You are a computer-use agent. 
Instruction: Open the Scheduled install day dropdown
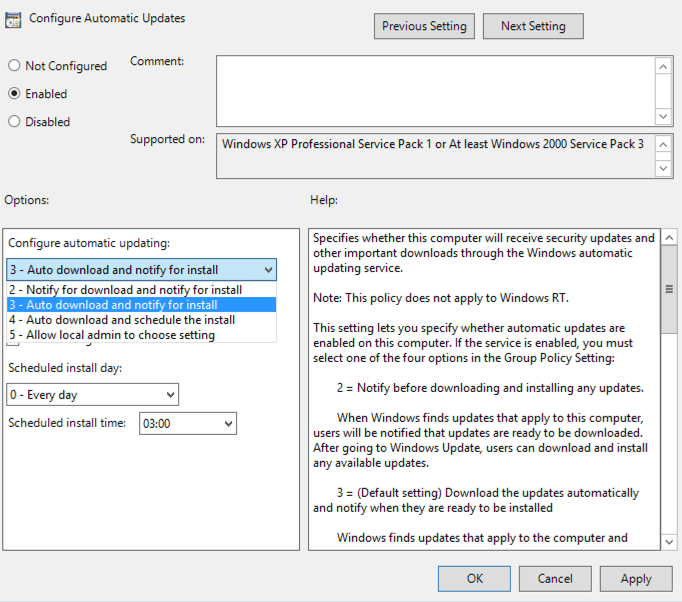[x=92, y=395]
